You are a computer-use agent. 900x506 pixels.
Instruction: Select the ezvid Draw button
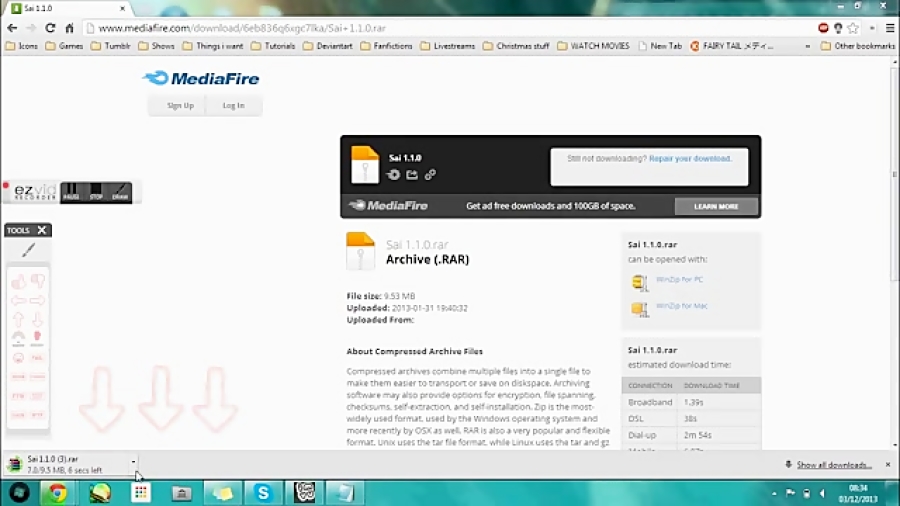click(120, 193)
